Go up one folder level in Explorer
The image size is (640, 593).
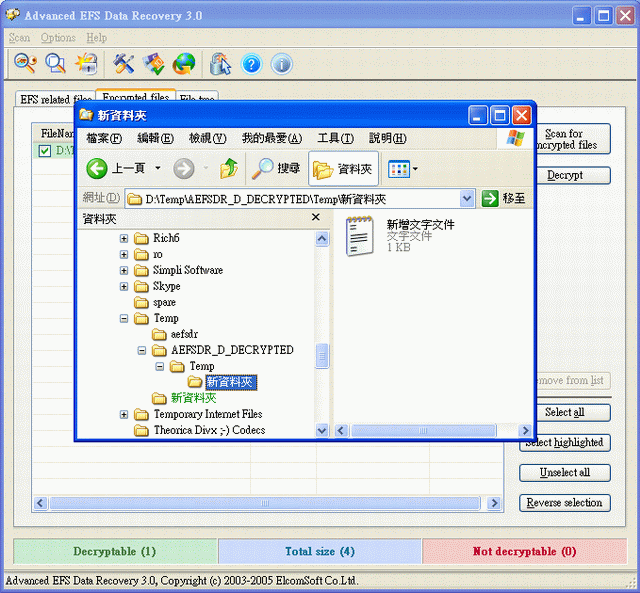[x=229, y=168]
